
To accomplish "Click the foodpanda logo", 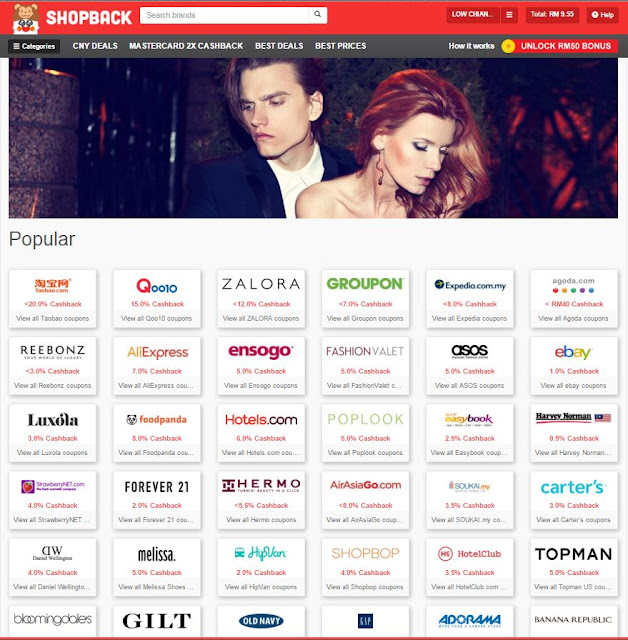I will 157,420.
